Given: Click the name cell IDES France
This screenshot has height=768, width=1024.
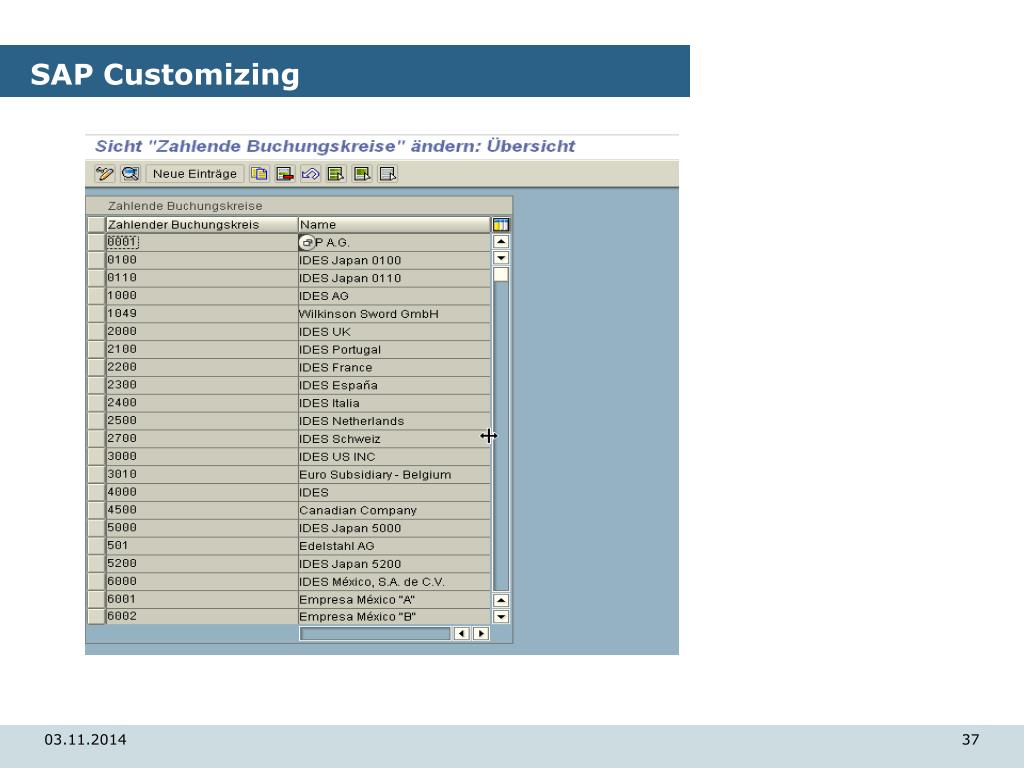Looking at the screenshot, I should tap(394, 367).
